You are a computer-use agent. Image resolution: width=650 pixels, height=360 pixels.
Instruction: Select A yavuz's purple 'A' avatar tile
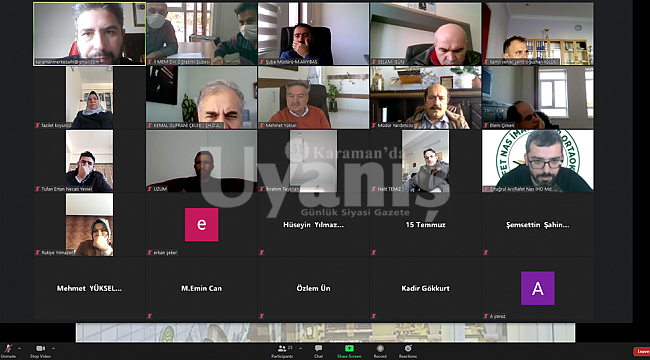[x=538, y=288]
